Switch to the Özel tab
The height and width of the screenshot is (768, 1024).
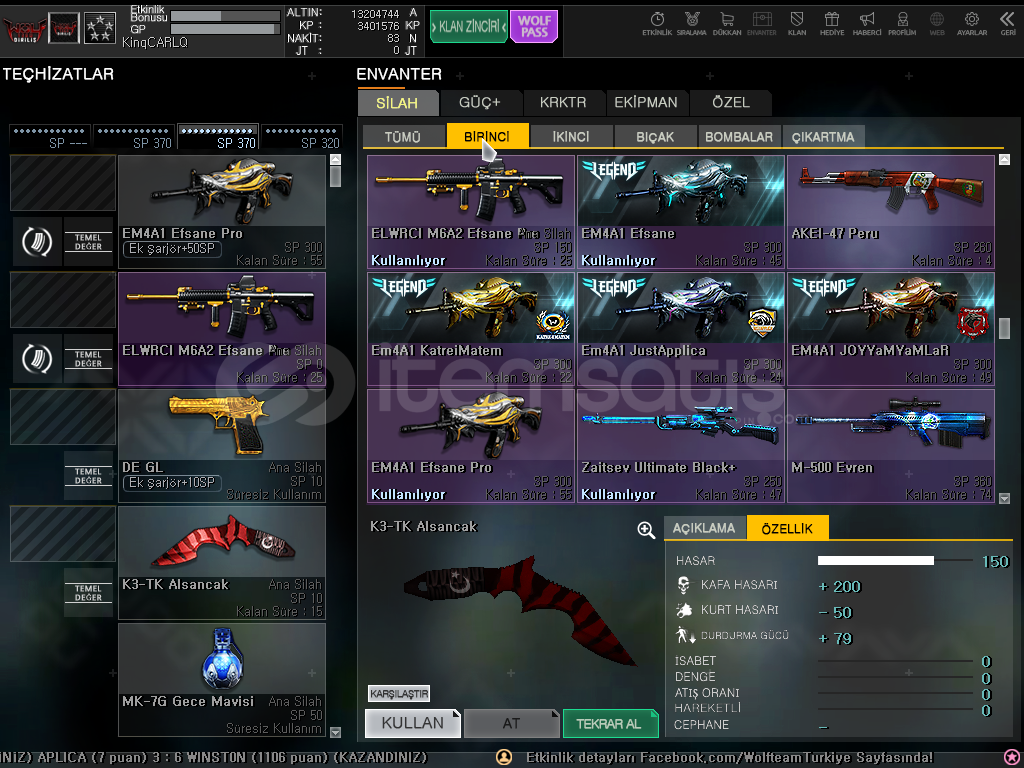pyautogui.click(x=730, y=103)
